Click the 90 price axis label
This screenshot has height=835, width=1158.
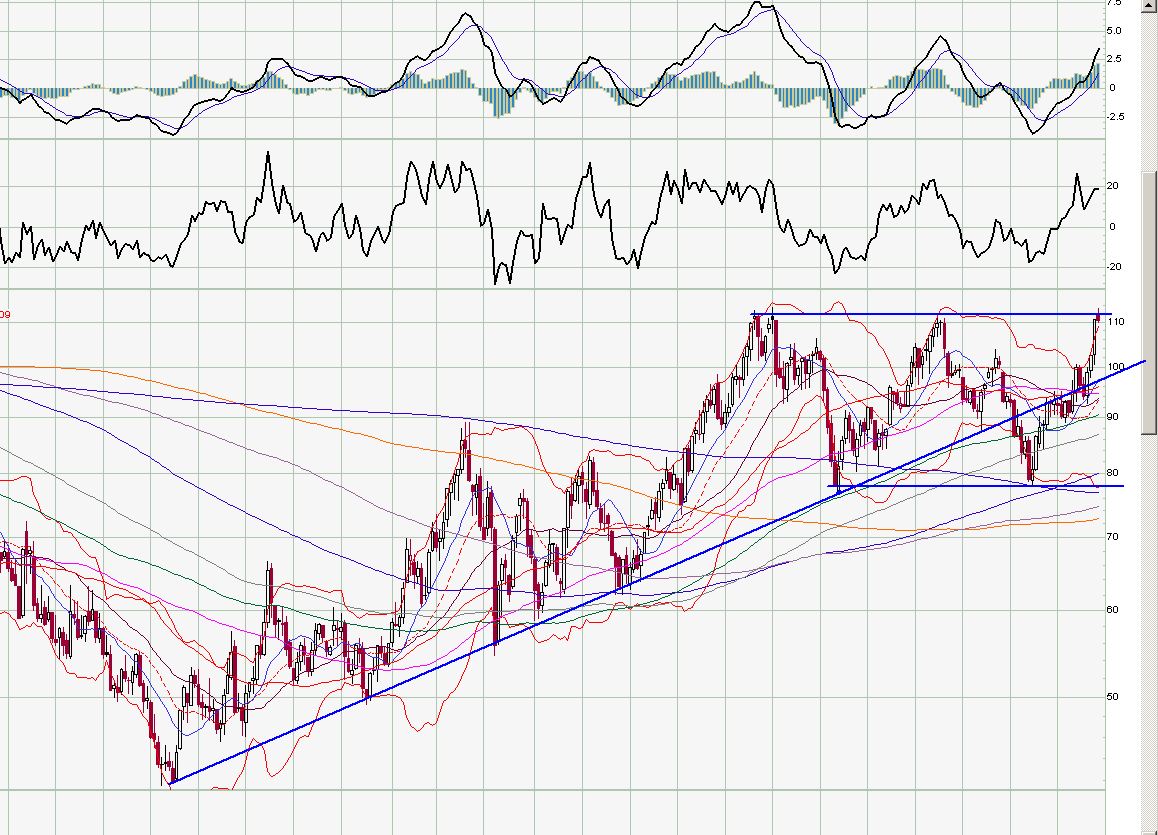(x=1113, y=417)
